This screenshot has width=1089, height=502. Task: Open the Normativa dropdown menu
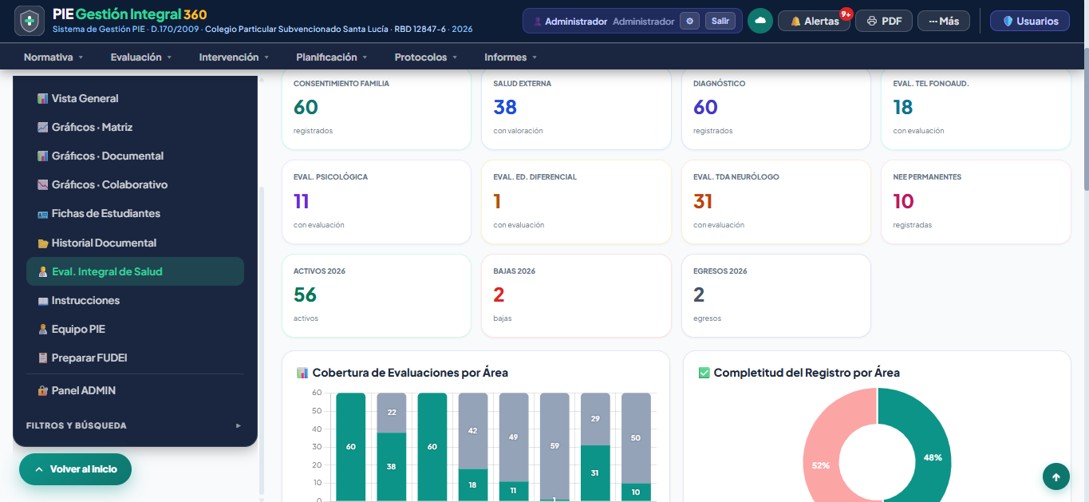pyautogui.click(x=53, y=57)
